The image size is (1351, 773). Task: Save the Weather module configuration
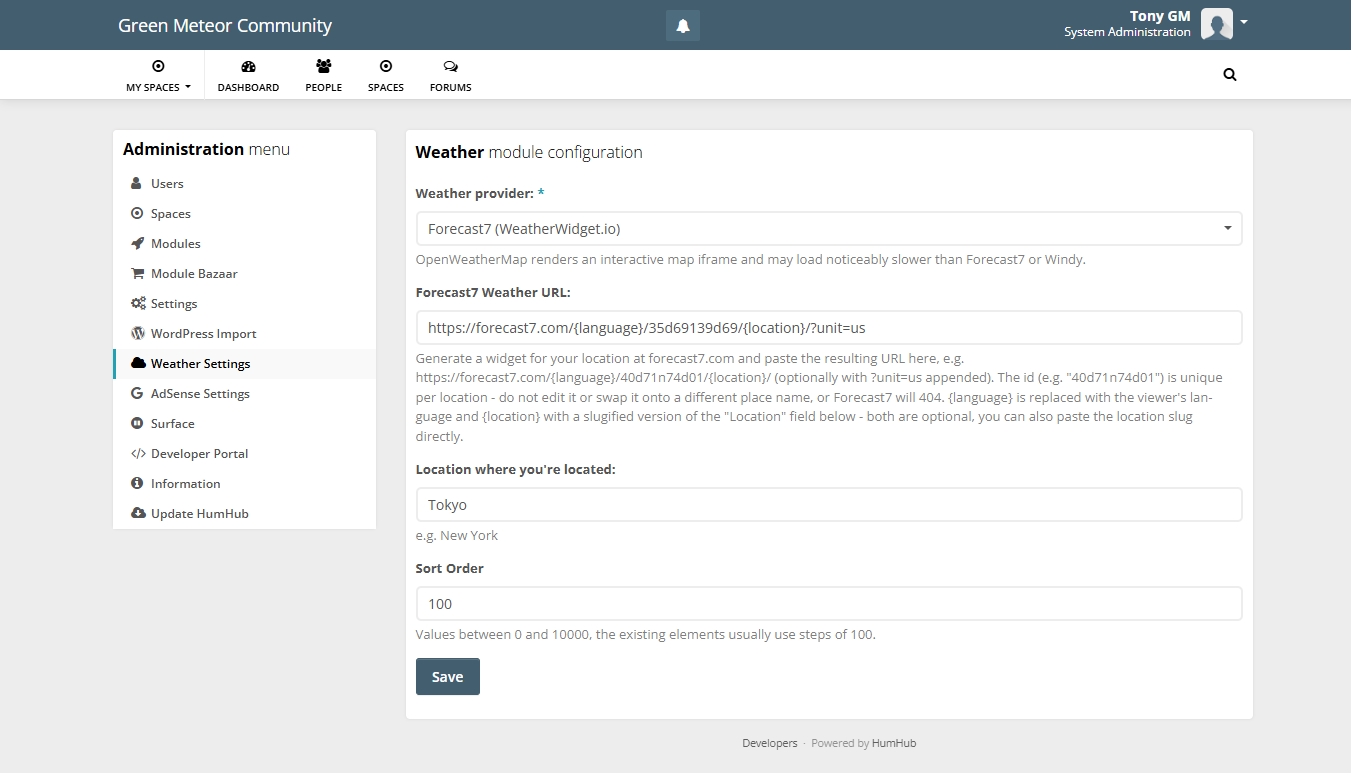[447, 676]
